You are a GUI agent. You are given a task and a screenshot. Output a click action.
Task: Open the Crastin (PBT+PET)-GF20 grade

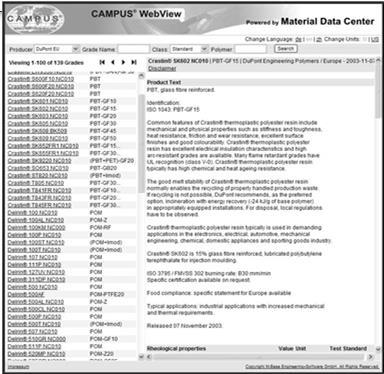point(39,161)
